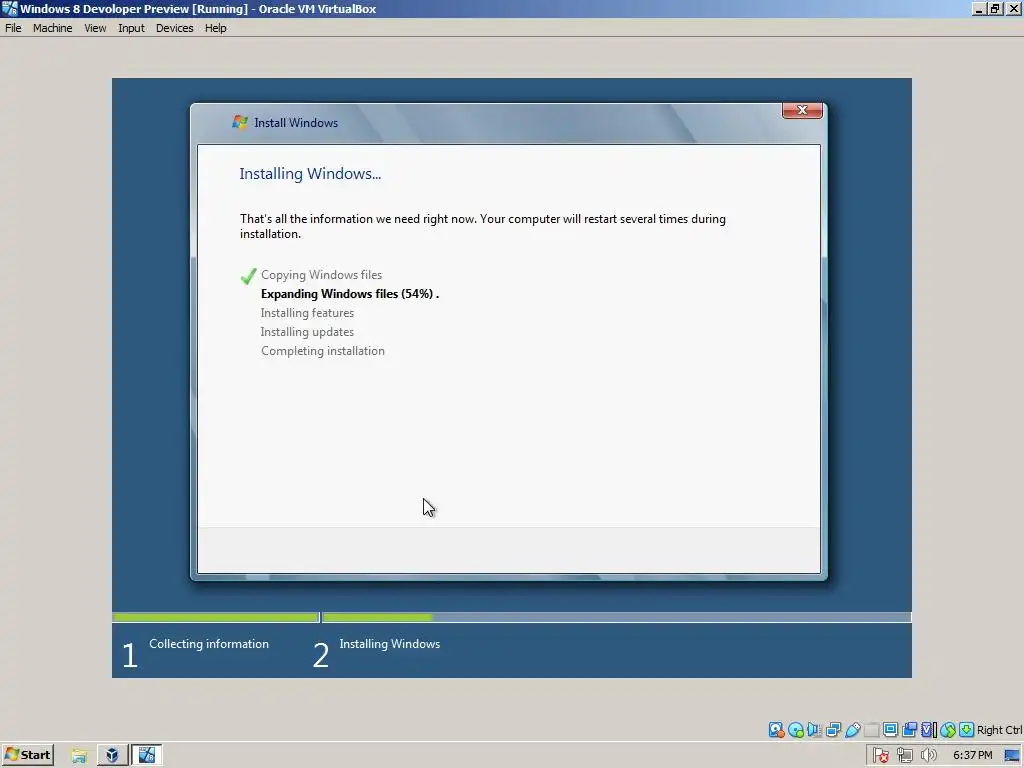
Task: Click the Installing features step
Action: [x=307, y=313]
